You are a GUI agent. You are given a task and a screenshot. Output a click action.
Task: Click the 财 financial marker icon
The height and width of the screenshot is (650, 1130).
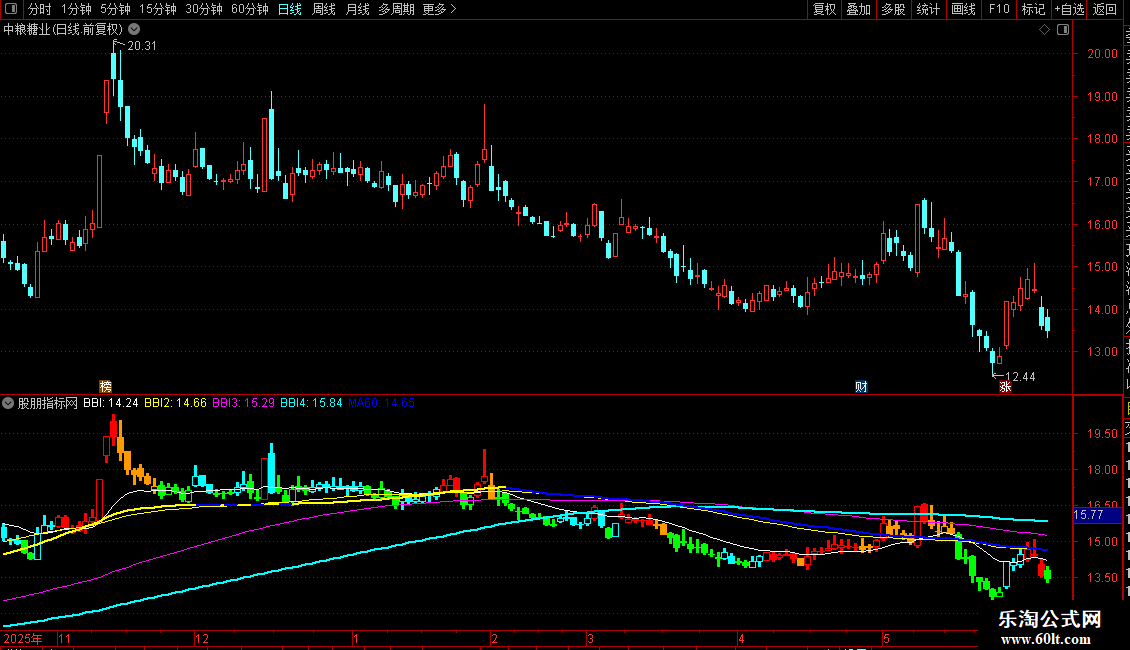click(861, 387)
